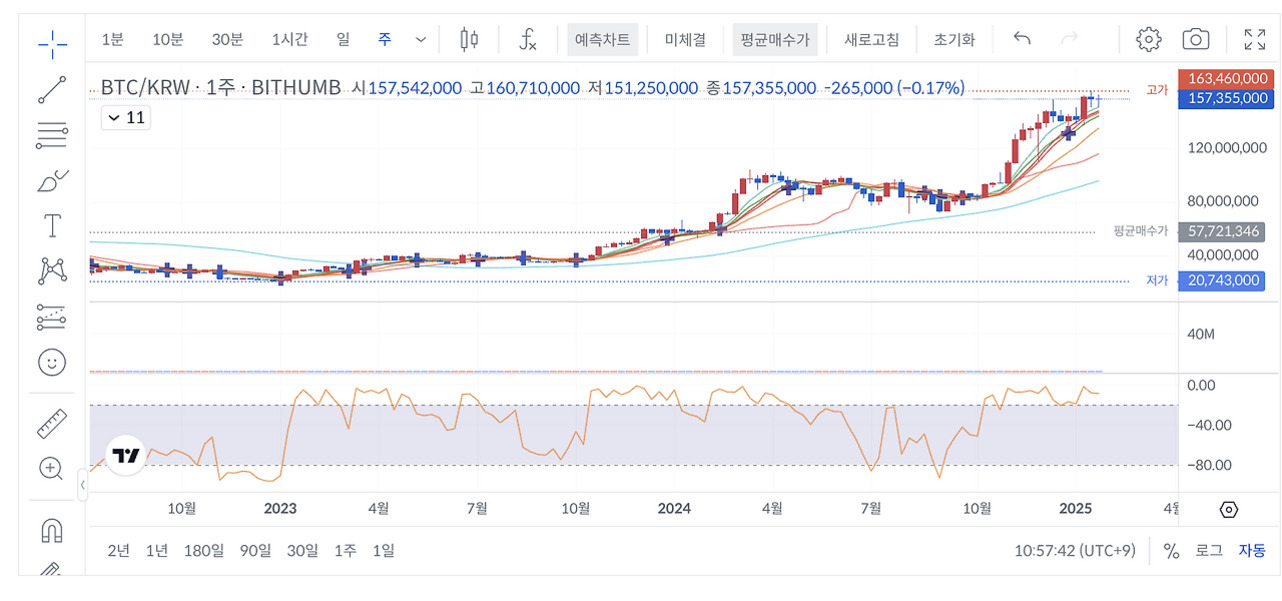Collapse the drawing toolbar with the side arrow

point(85,484)
